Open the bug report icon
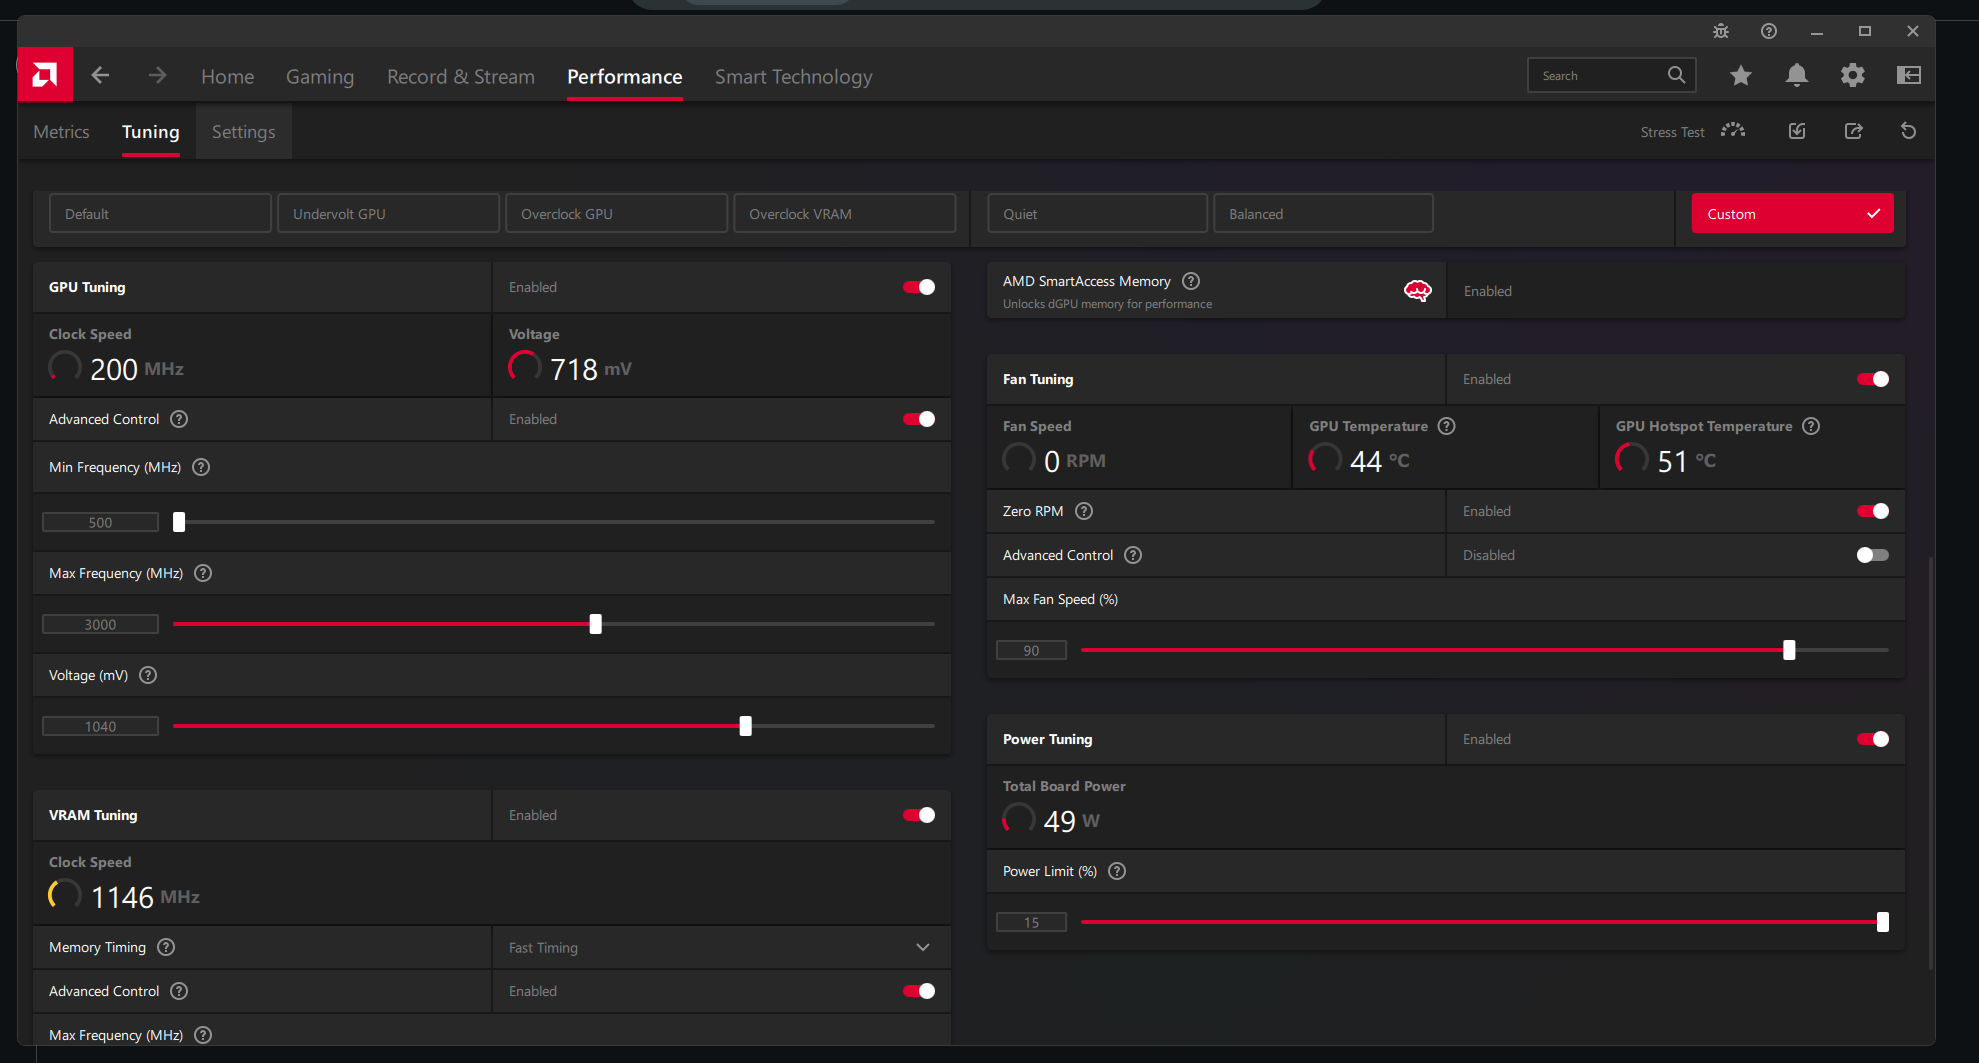1979x1063 pixels. coord(1721,31)
